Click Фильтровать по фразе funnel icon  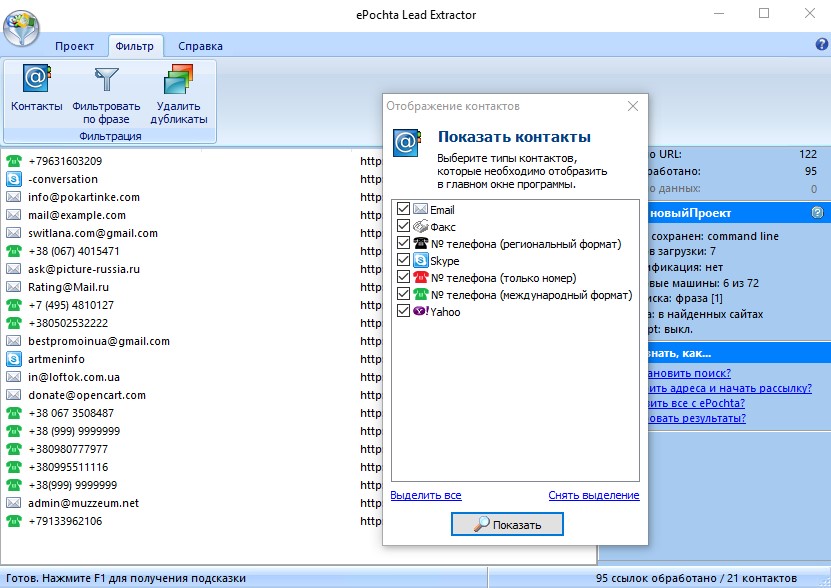tap(107, 79)
